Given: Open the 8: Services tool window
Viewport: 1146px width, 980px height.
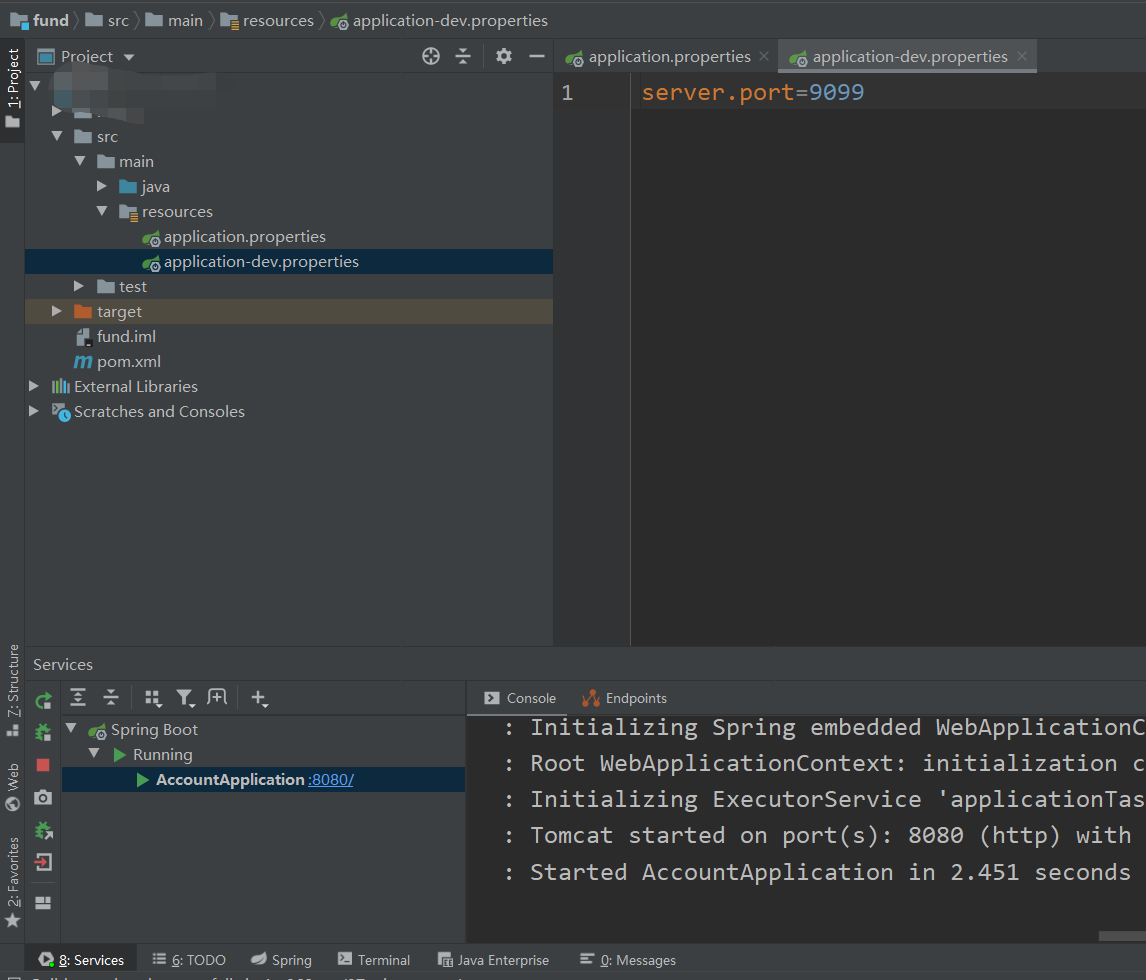Looking at the screenshot, I should coord(81,960).
